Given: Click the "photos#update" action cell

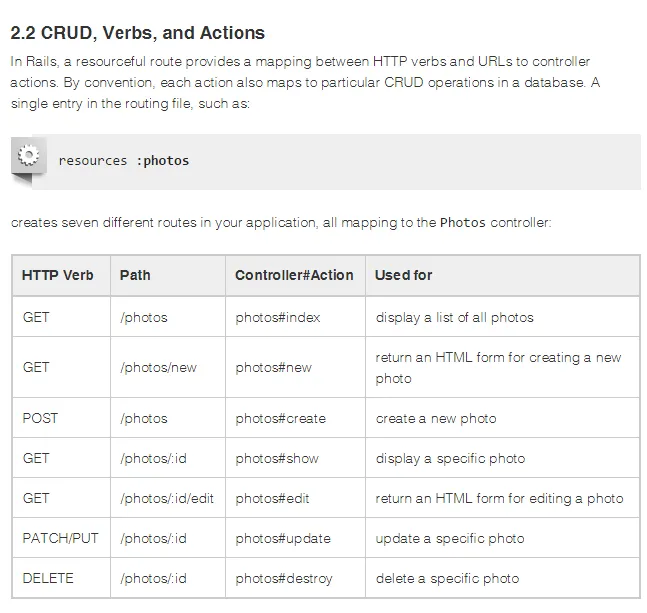Looking at the screenshot, I should (283, 538).
